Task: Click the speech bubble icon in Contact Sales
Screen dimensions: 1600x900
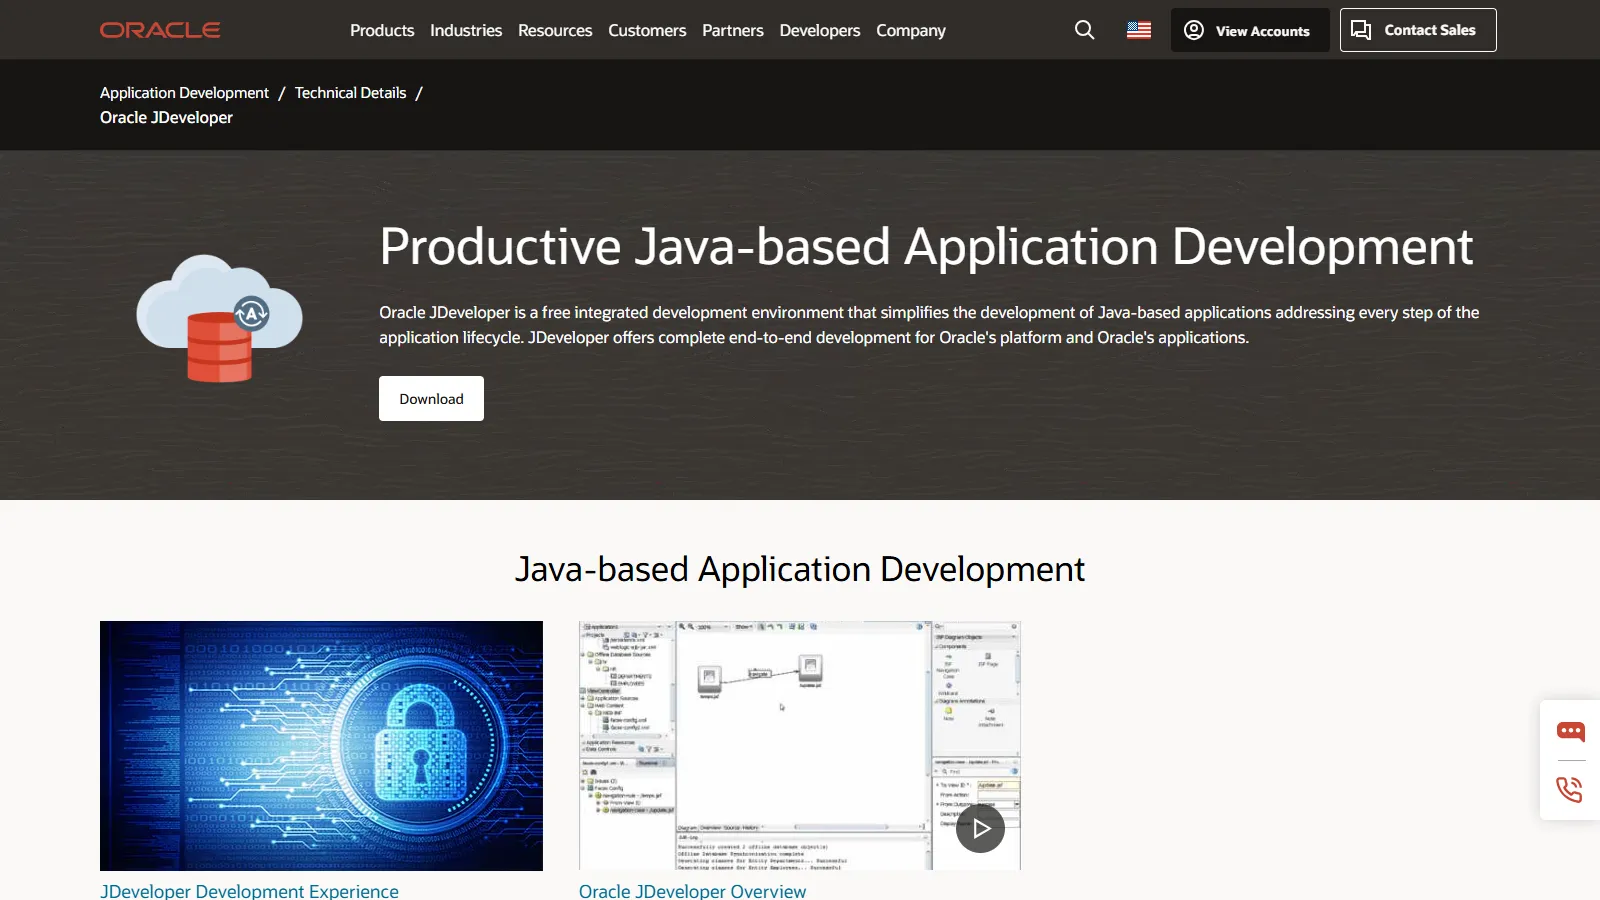Action: 1360,30
